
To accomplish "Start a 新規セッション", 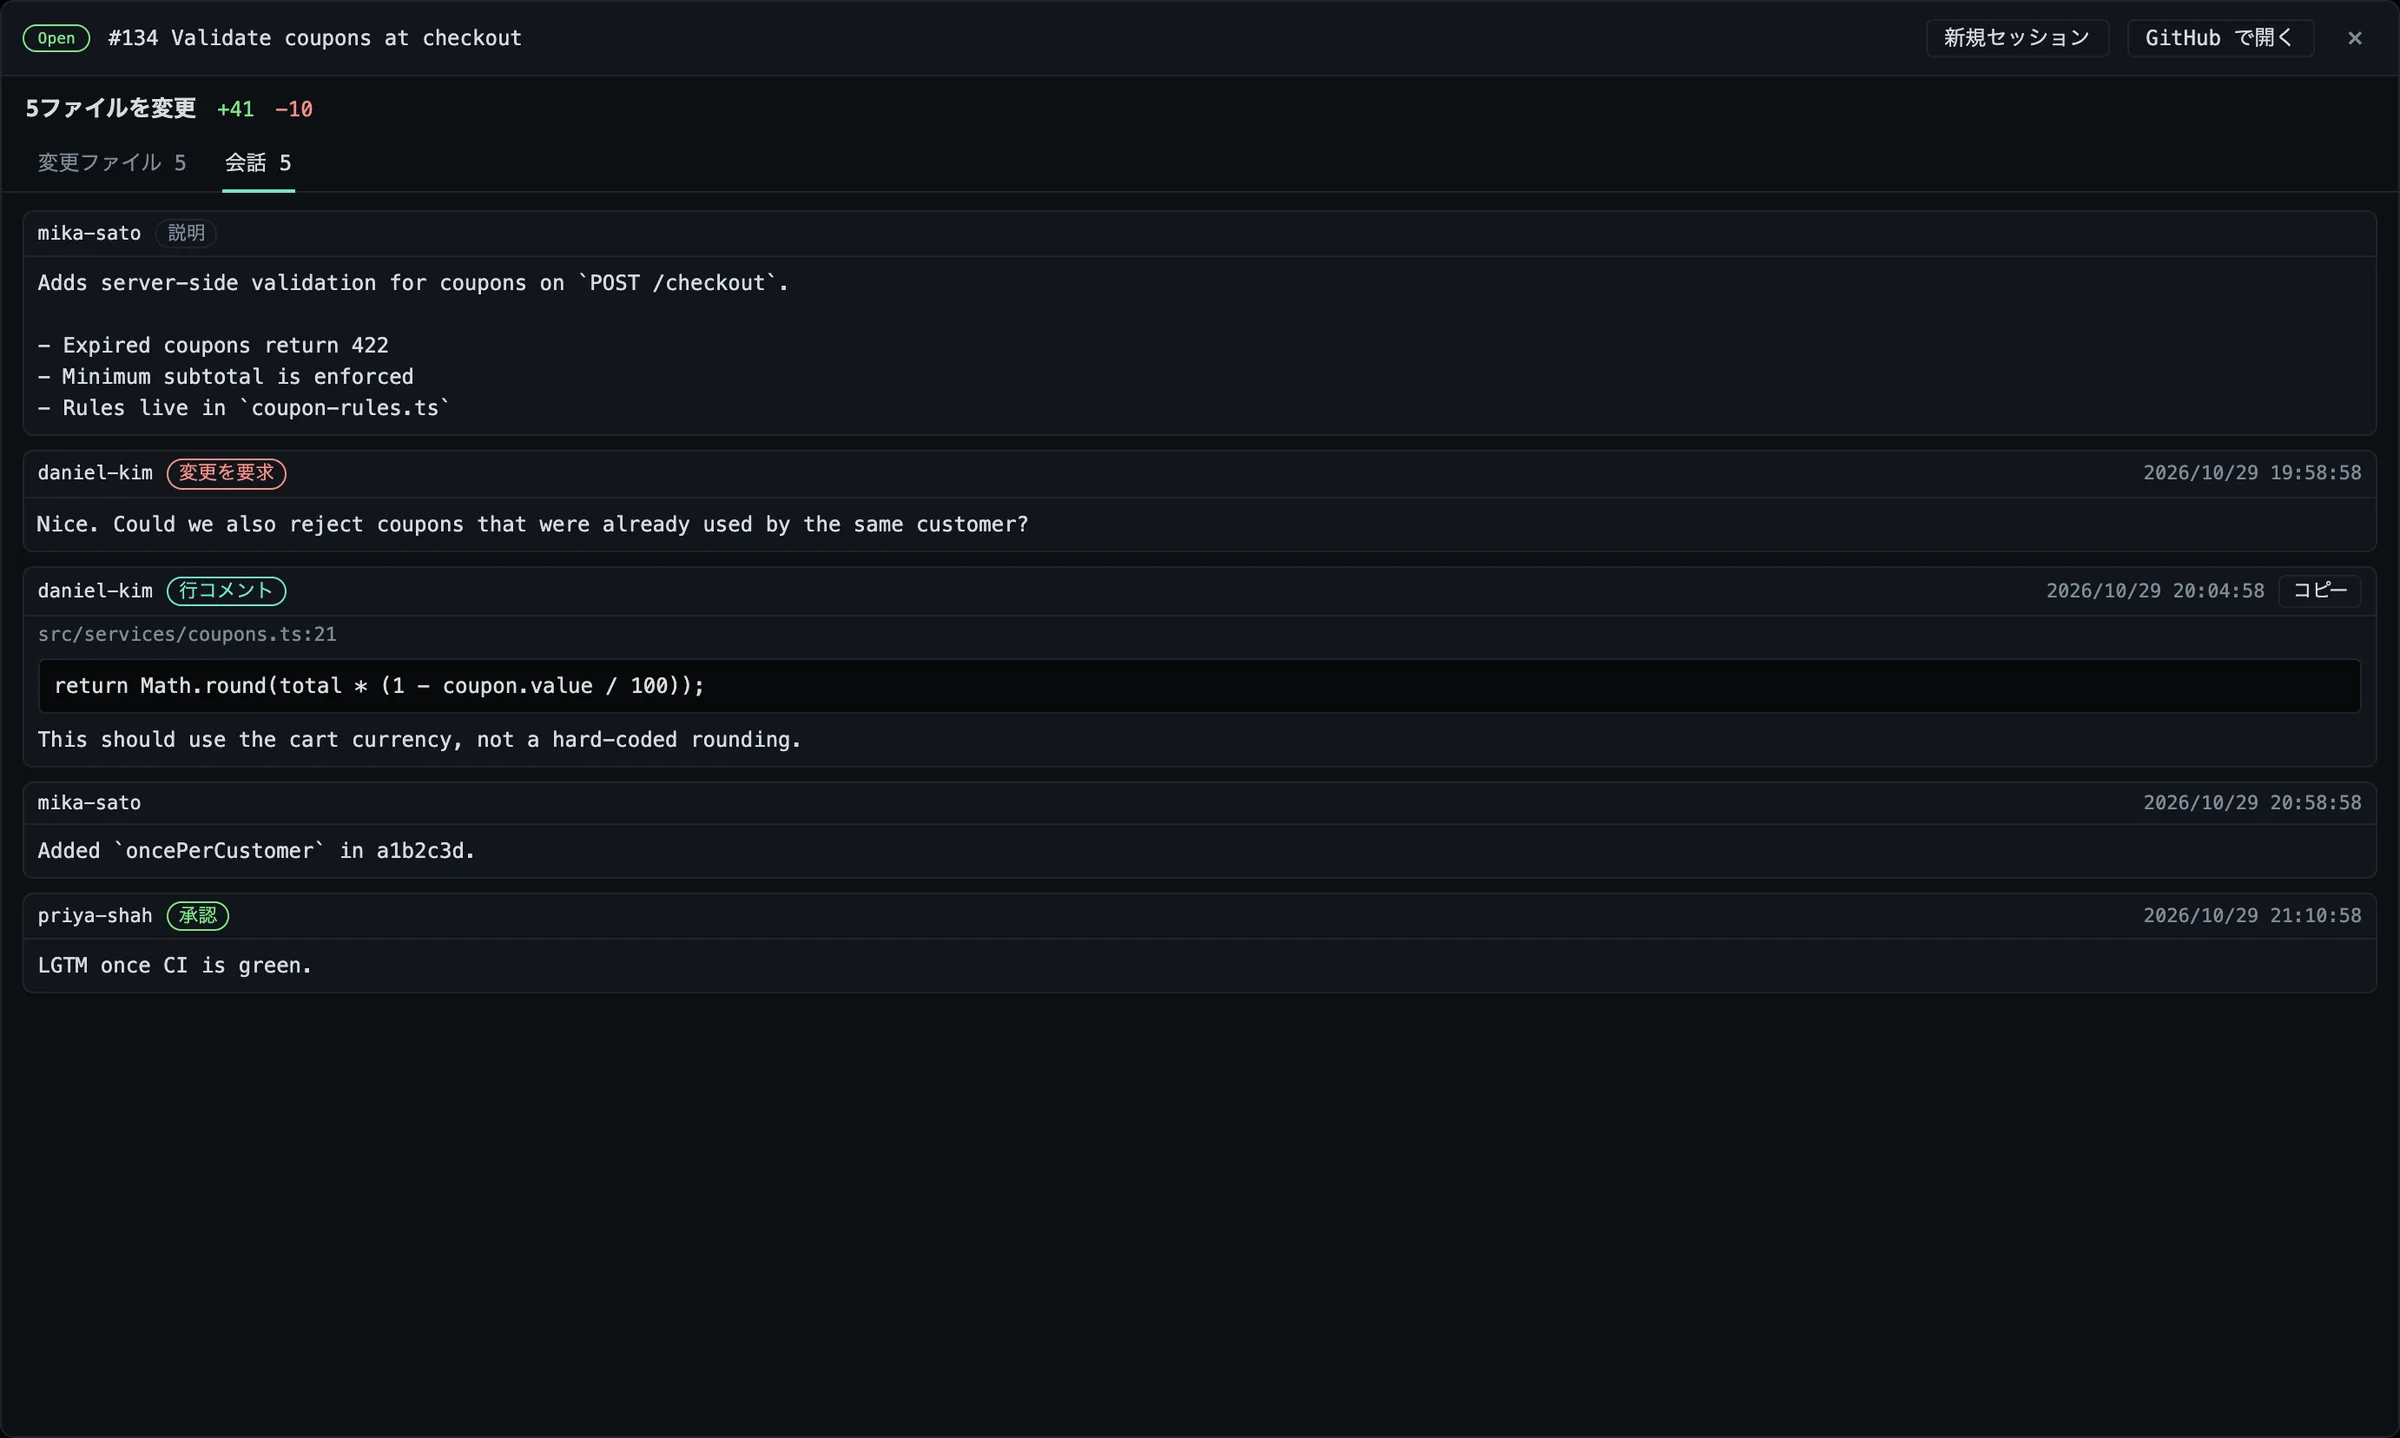I will [2017, 38].
